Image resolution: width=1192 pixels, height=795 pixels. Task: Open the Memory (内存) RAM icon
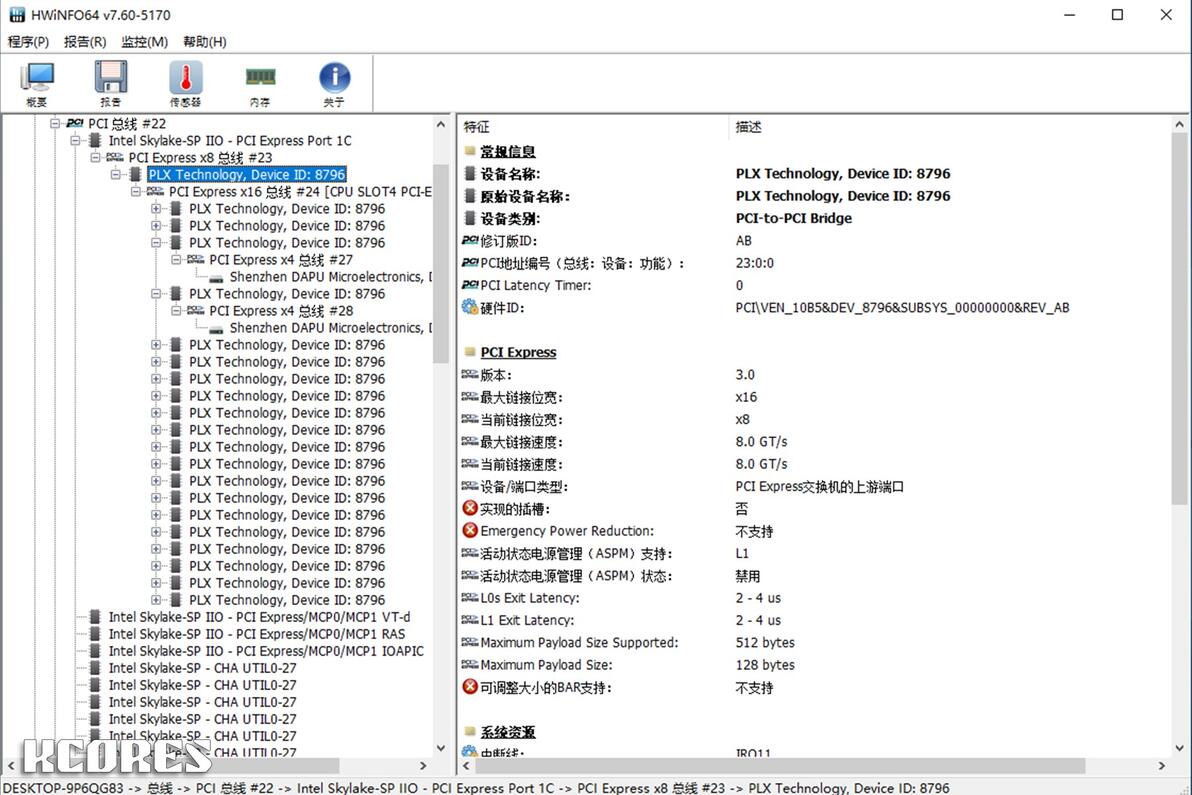click(x=260, y=84)
